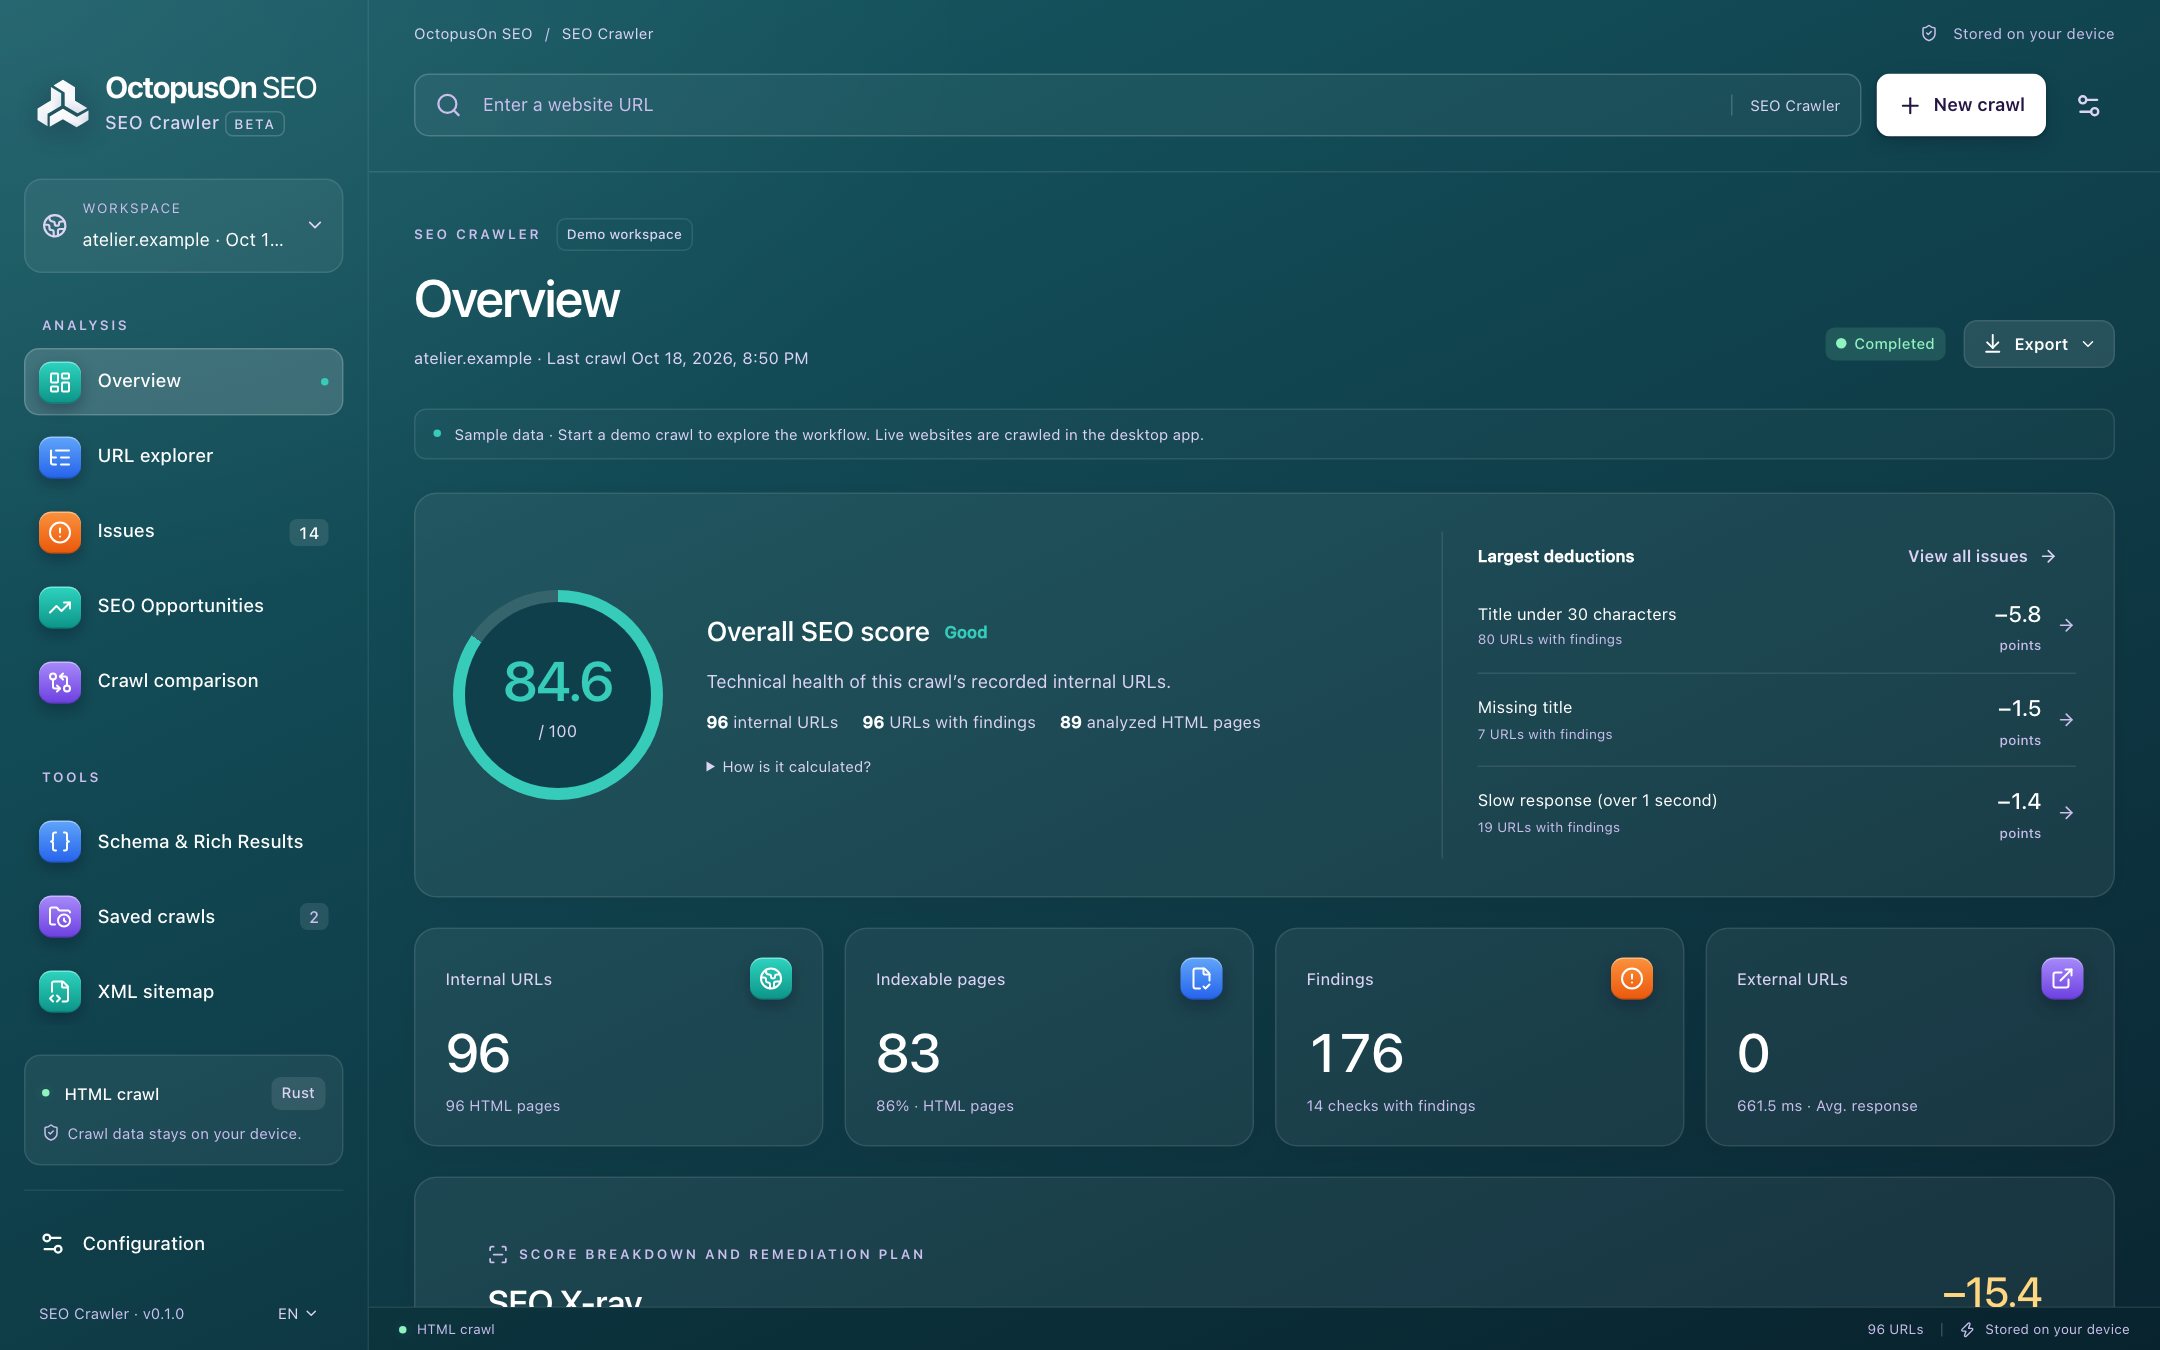Click the Saved crawls count badge 2

click(314, 917)
